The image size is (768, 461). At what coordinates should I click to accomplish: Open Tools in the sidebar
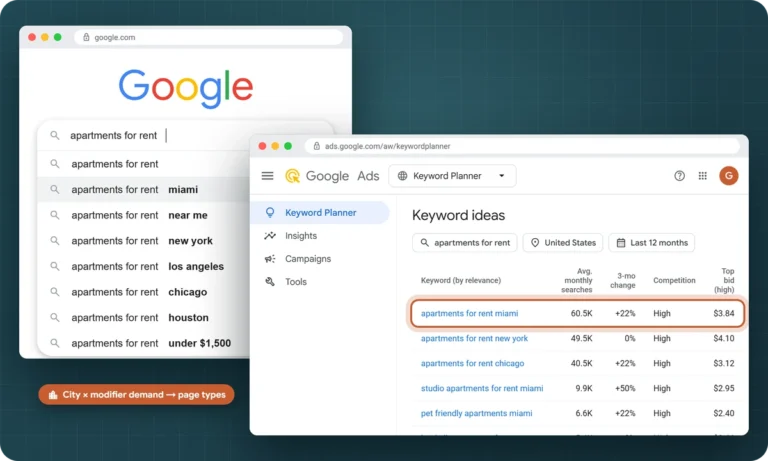click(x=286, y=282)
